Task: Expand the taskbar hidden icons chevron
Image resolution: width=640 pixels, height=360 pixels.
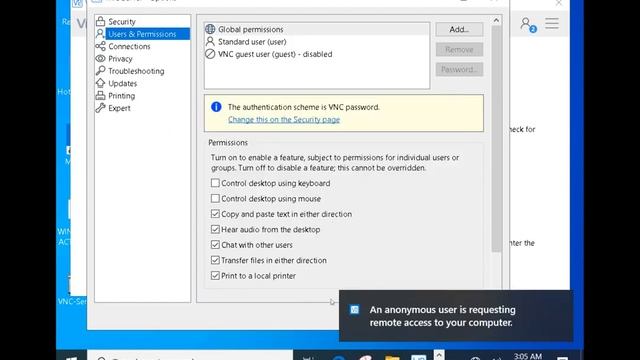Action: [x=439, y=355]
